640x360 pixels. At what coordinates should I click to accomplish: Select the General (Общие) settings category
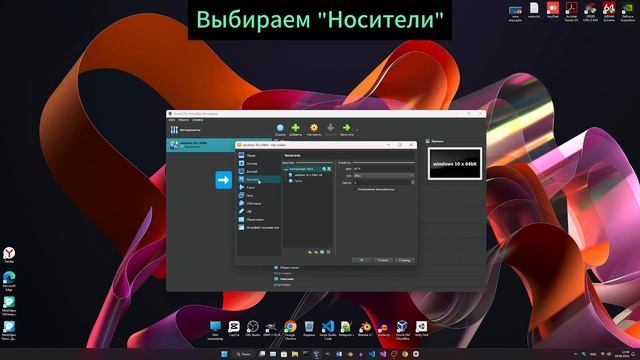[x=259, y=156]
